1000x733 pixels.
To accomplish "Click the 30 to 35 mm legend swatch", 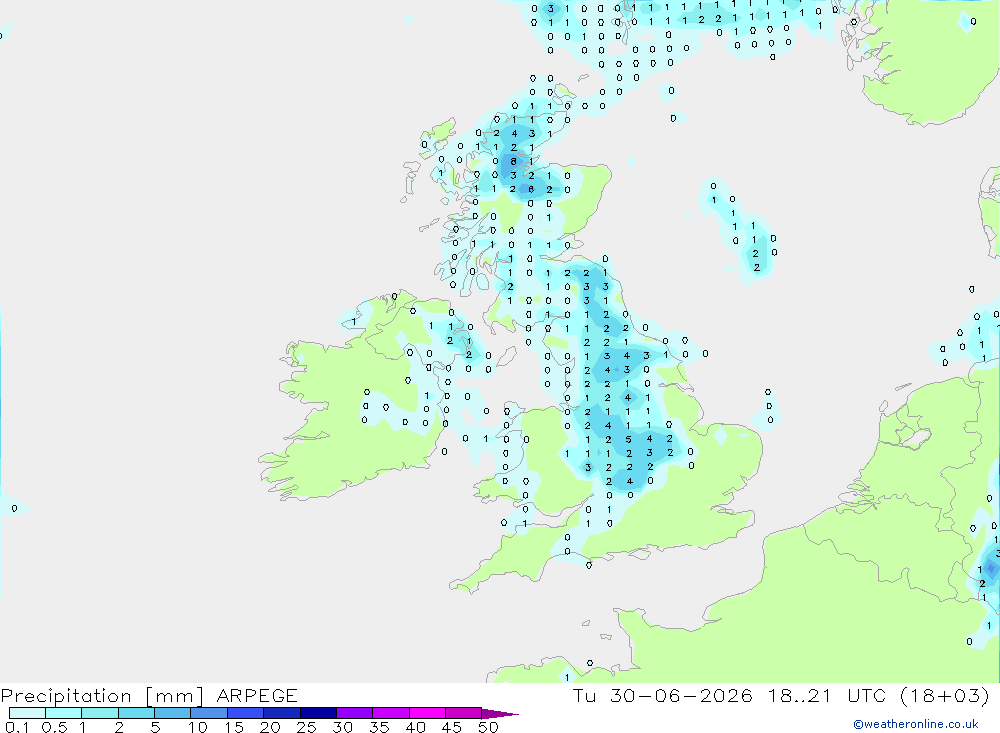I will pos(355,713).
